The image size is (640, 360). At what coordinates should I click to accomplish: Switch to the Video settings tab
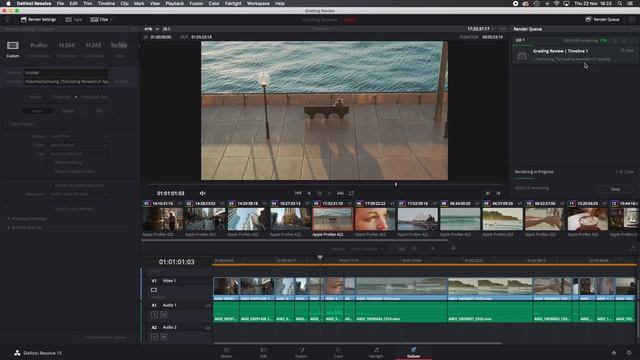pos(37,111)
